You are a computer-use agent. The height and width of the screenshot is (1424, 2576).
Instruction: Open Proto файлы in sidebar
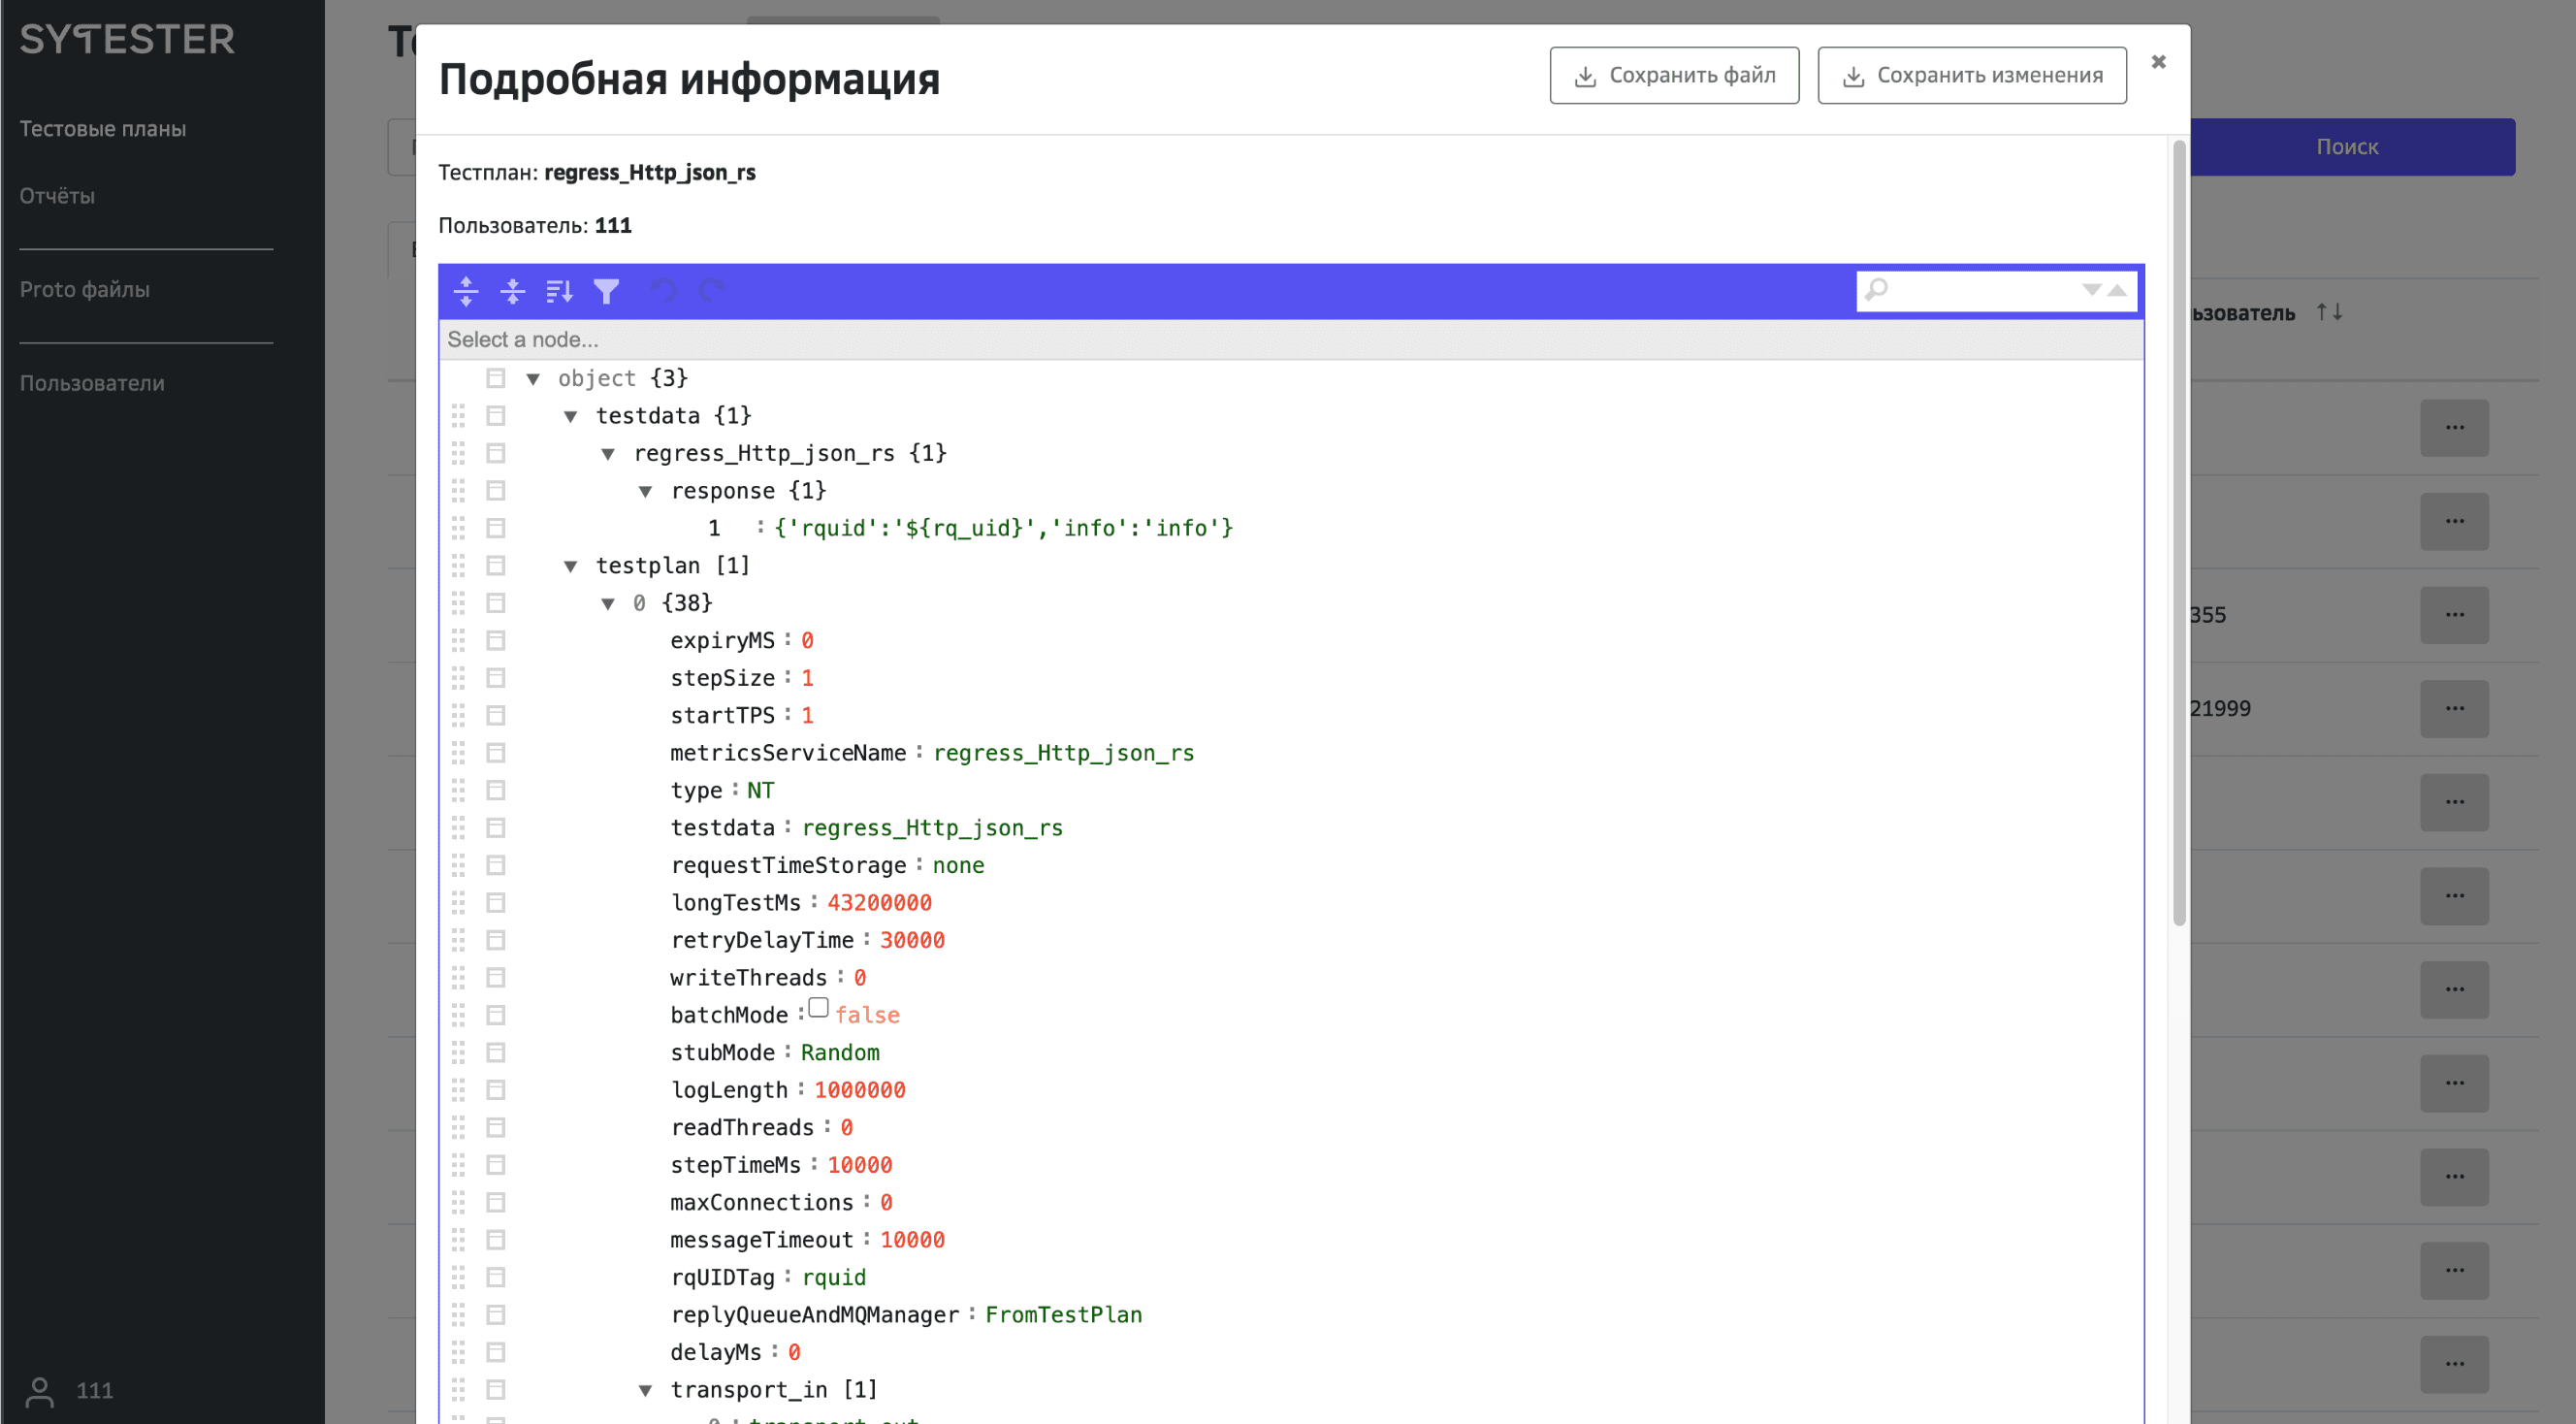[85, 289]
